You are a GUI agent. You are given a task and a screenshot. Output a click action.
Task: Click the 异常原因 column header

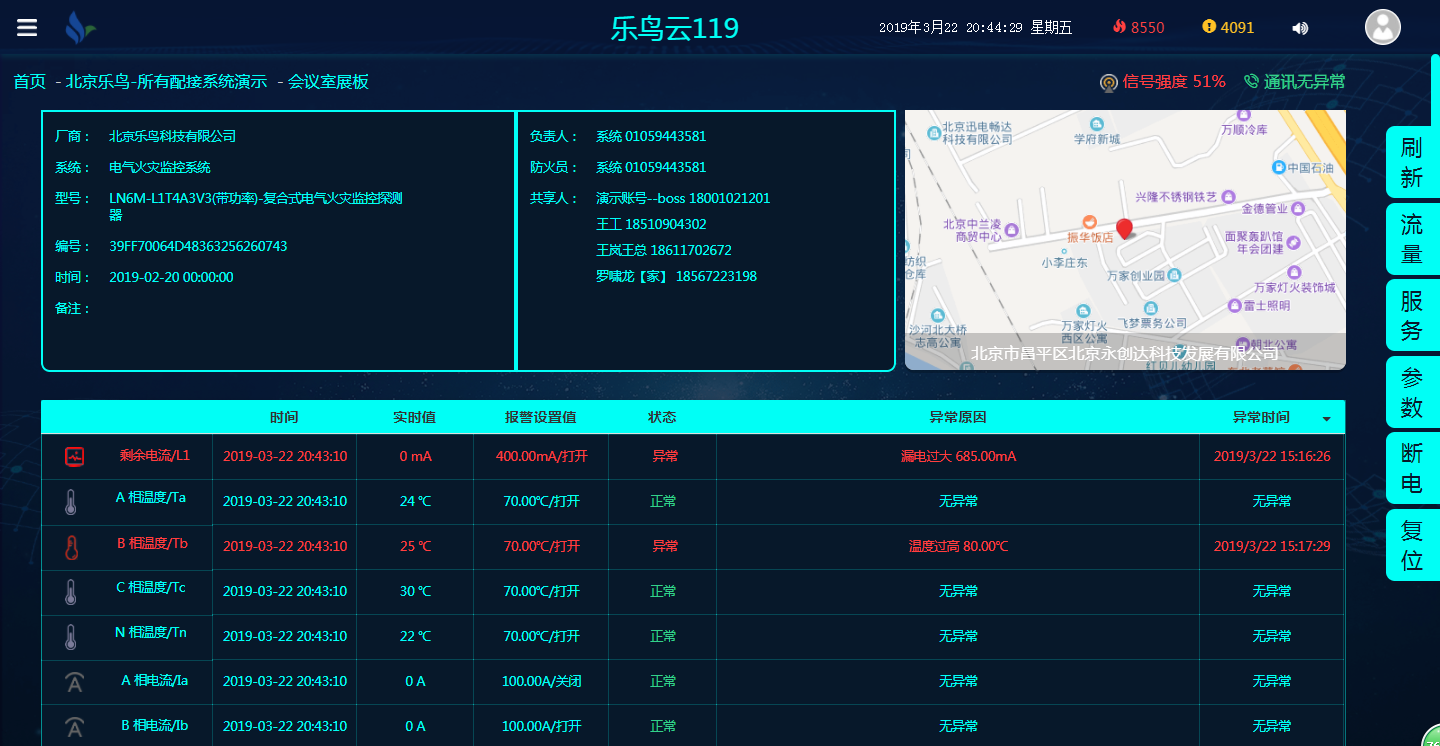pyautogui.click(x=958, y=417)
